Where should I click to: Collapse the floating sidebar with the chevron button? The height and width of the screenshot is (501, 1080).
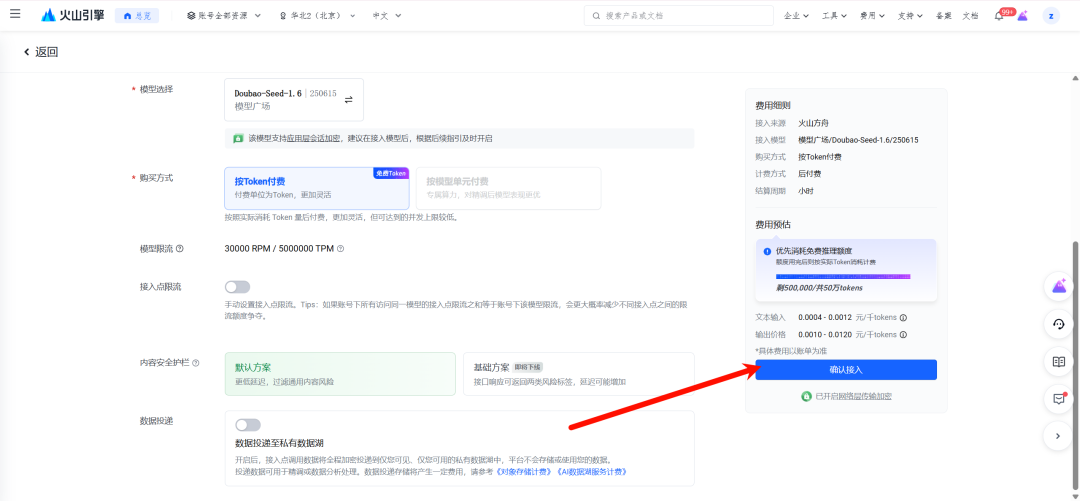[1059, 436]
